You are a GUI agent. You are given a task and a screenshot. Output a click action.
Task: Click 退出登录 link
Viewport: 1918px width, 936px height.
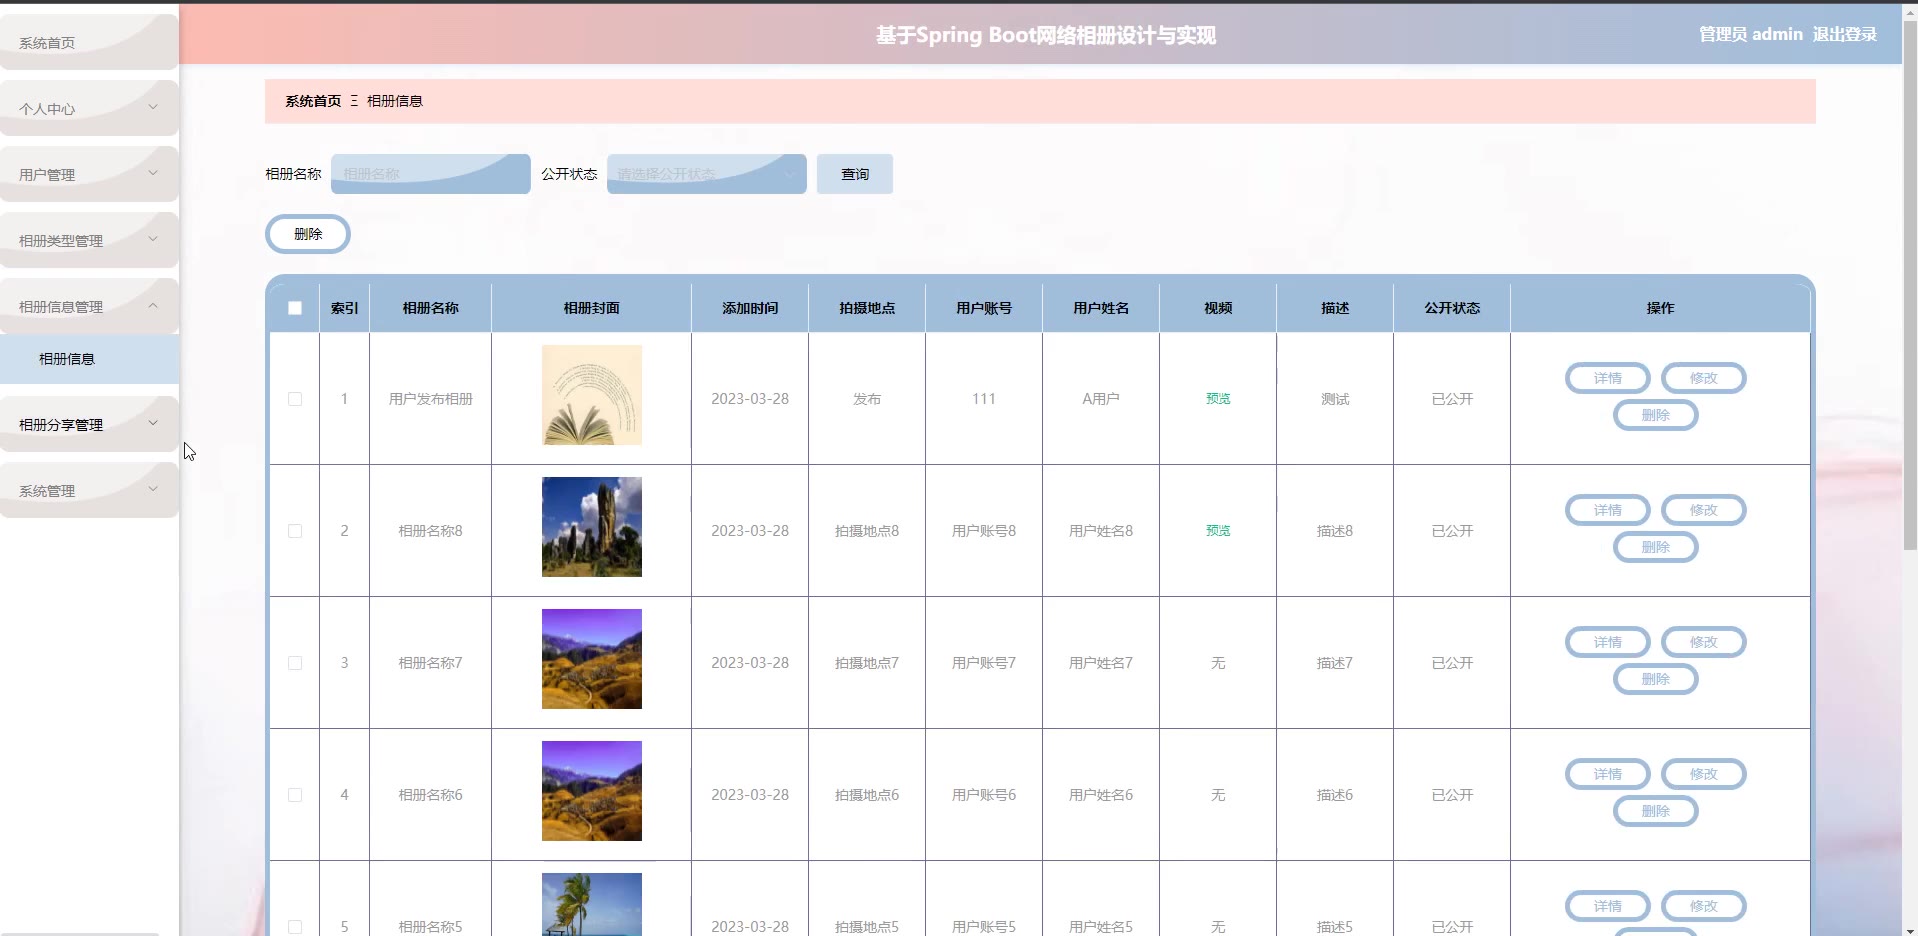click(x=1844, y=34)
